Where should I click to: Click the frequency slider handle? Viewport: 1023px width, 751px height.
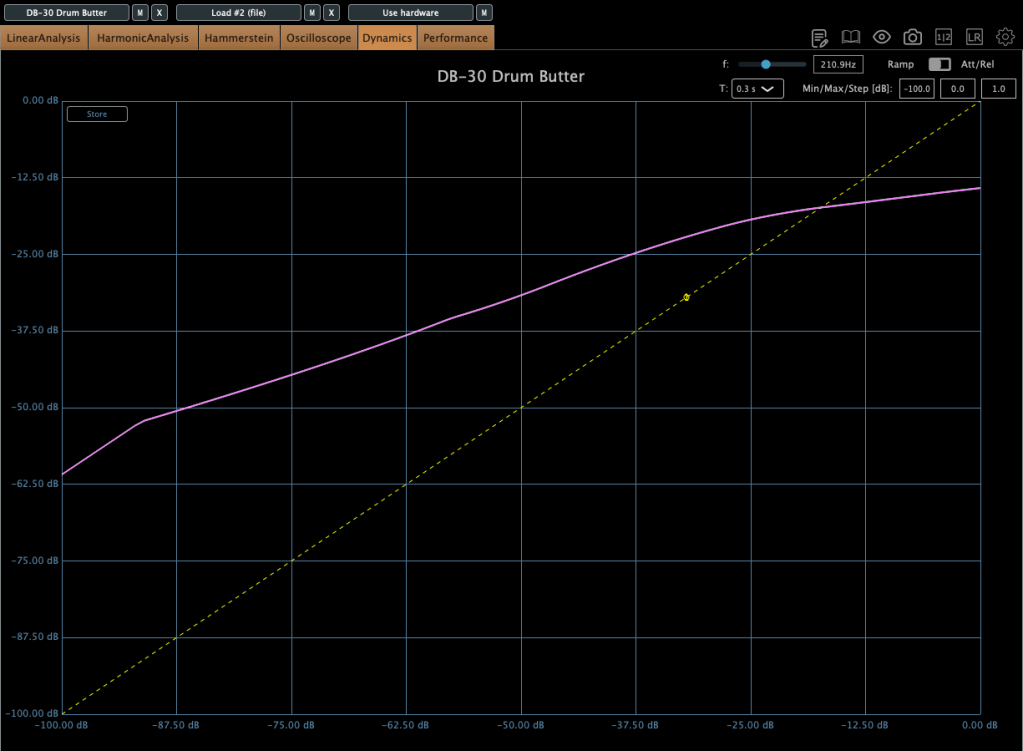(x=766, y=64)
